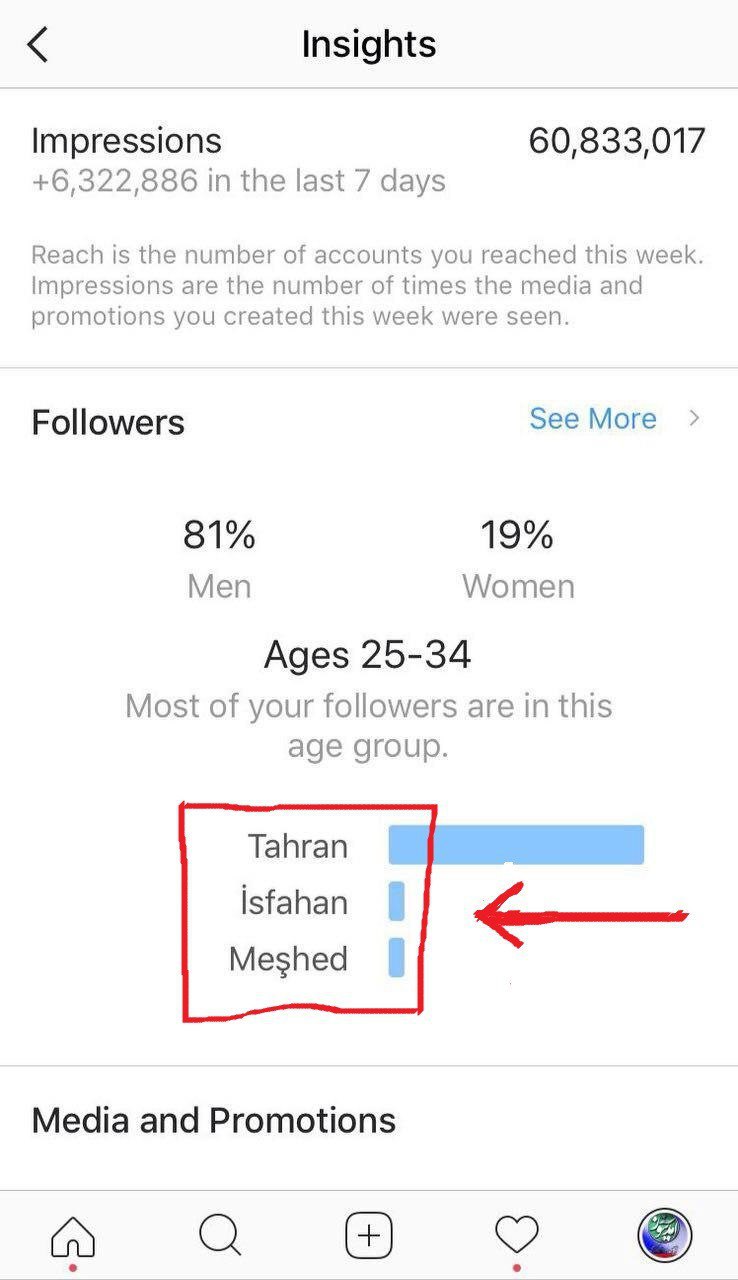
Task: Tap the Impressions heading
Action: coord(126,141)
